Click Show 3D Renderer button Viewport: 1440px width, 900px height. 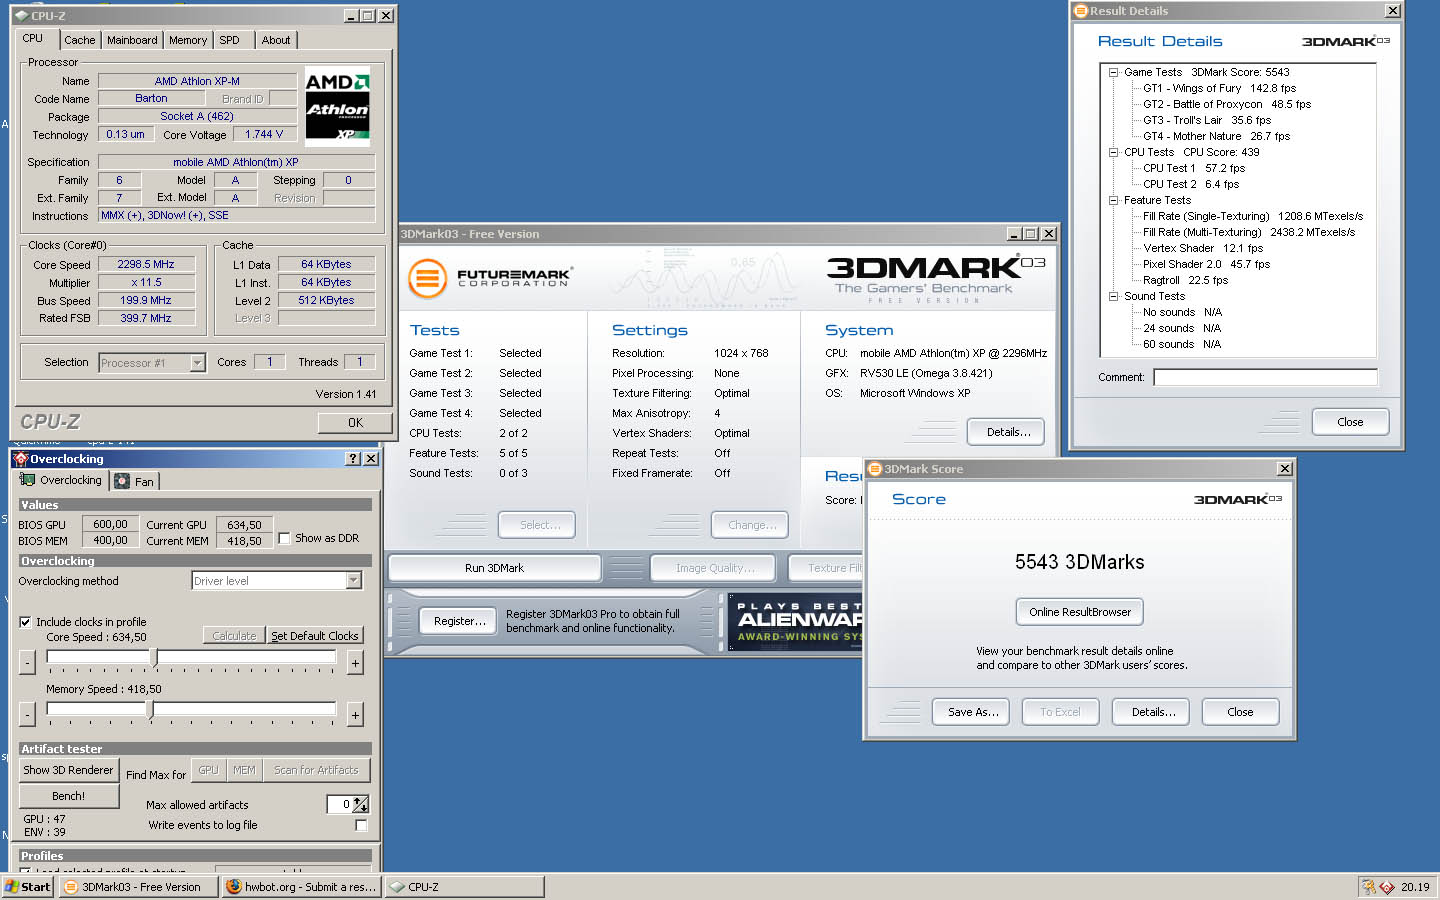(68, 770)
